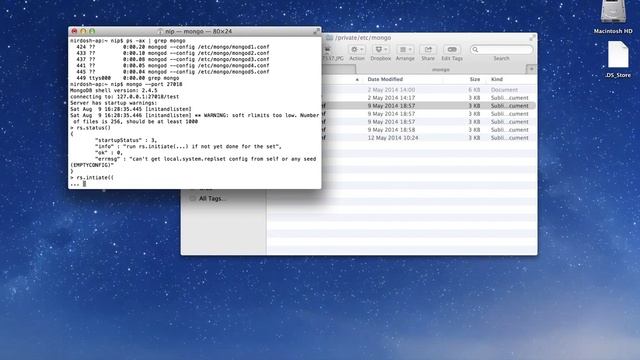Image resolution: width=640 pixels, height=360 pixels.
Task: Zoom the Terminal with green button
Action: [x=92, y=31]
